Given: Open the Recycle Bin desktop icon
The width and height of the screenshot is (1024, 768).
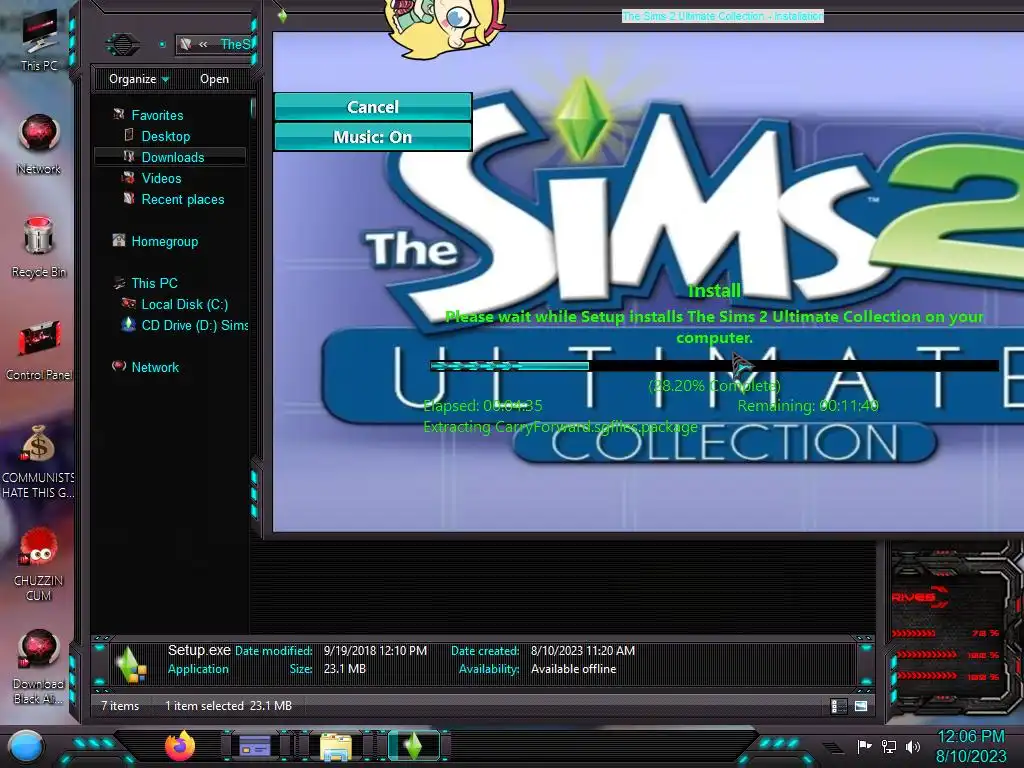Looking at the screenshot, I should 39,247.
